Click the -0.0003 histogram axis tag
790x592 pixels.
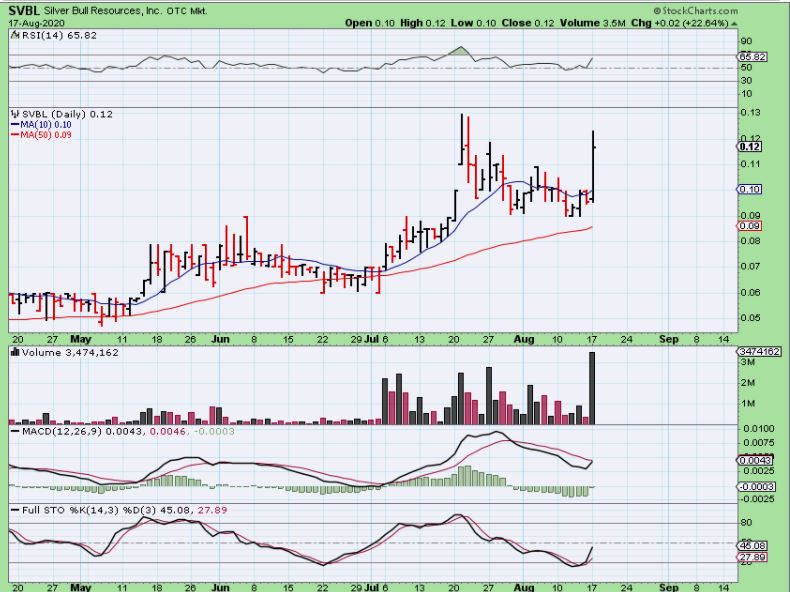757,486
